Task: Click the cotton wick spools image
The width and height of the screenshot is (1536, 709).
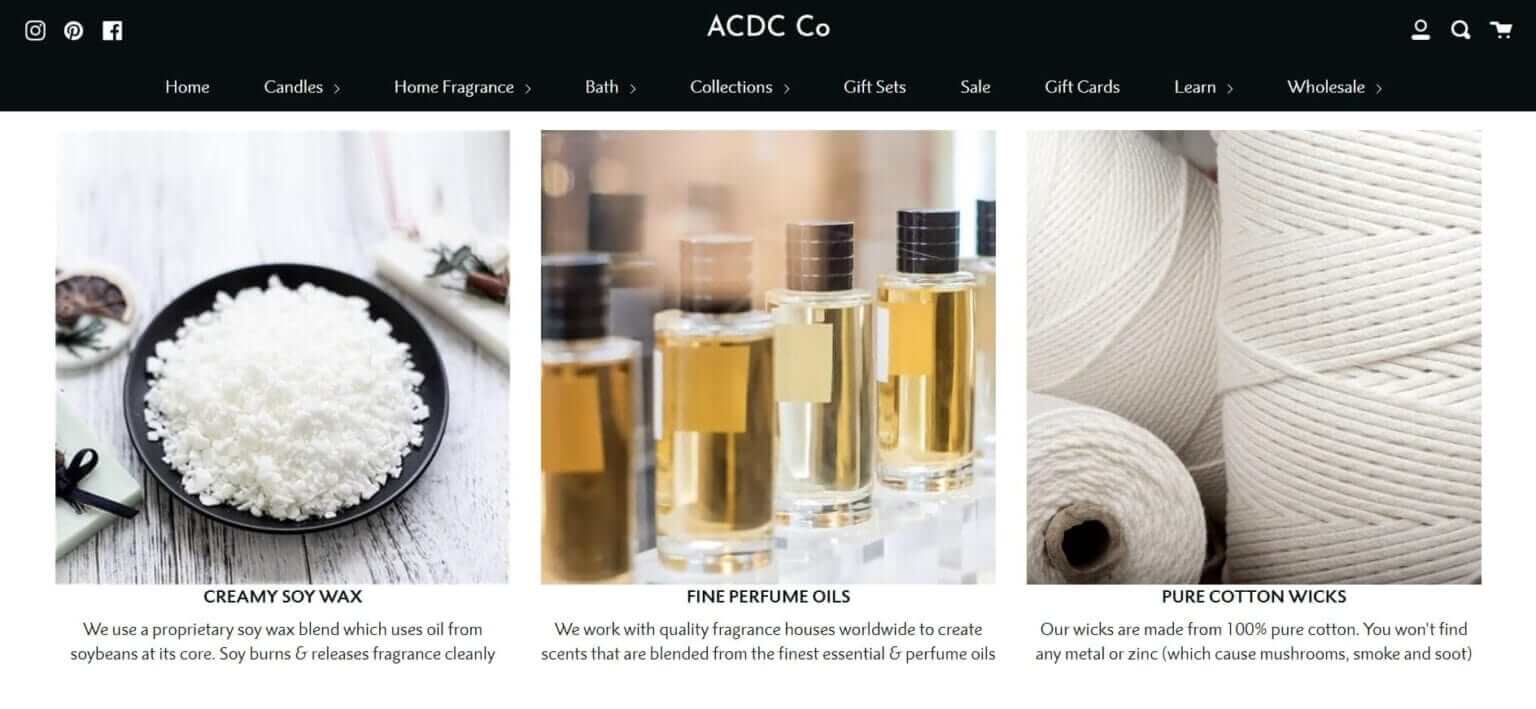Action: (1254, 357)
